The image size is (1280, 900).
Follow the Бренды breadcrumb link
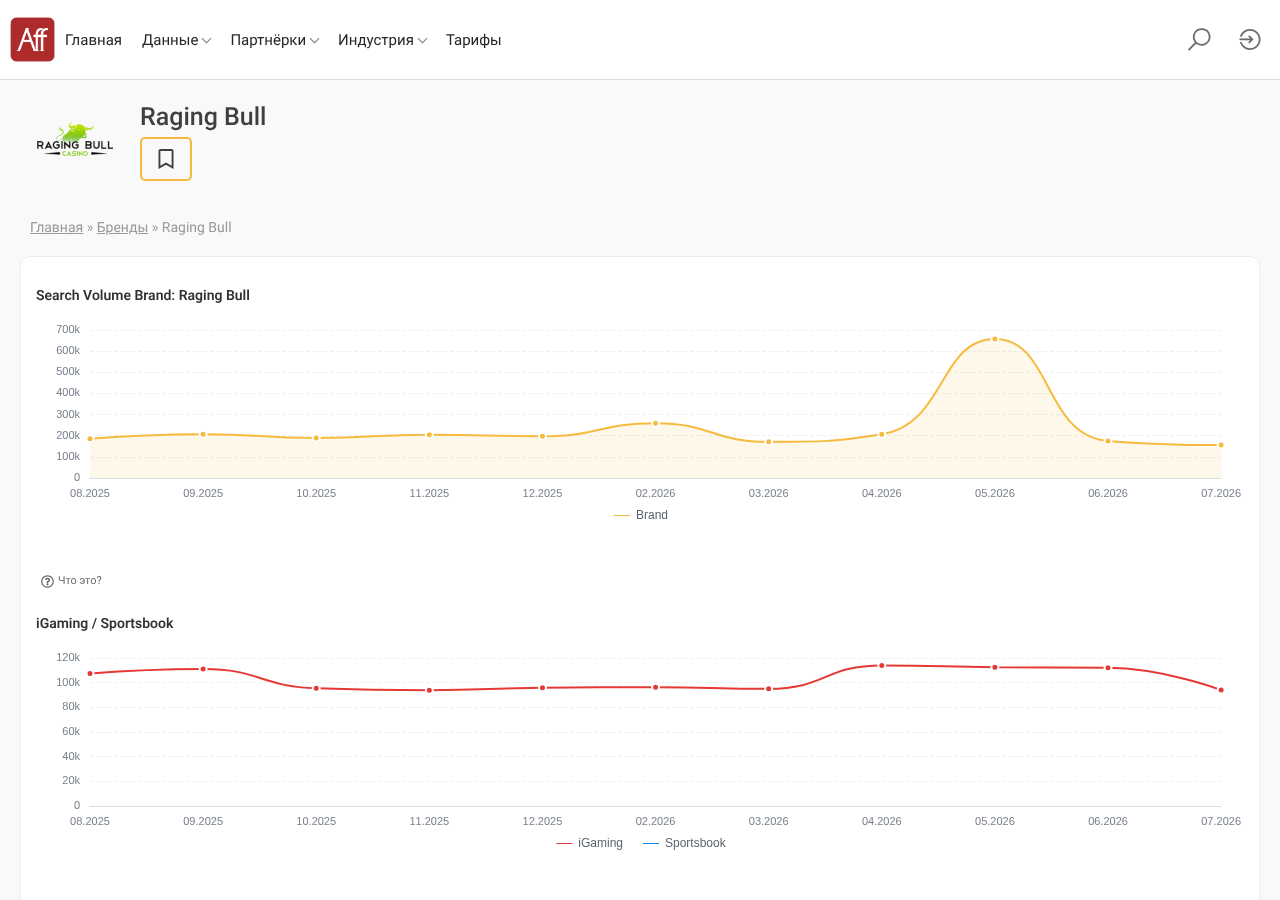click(122, 227)
